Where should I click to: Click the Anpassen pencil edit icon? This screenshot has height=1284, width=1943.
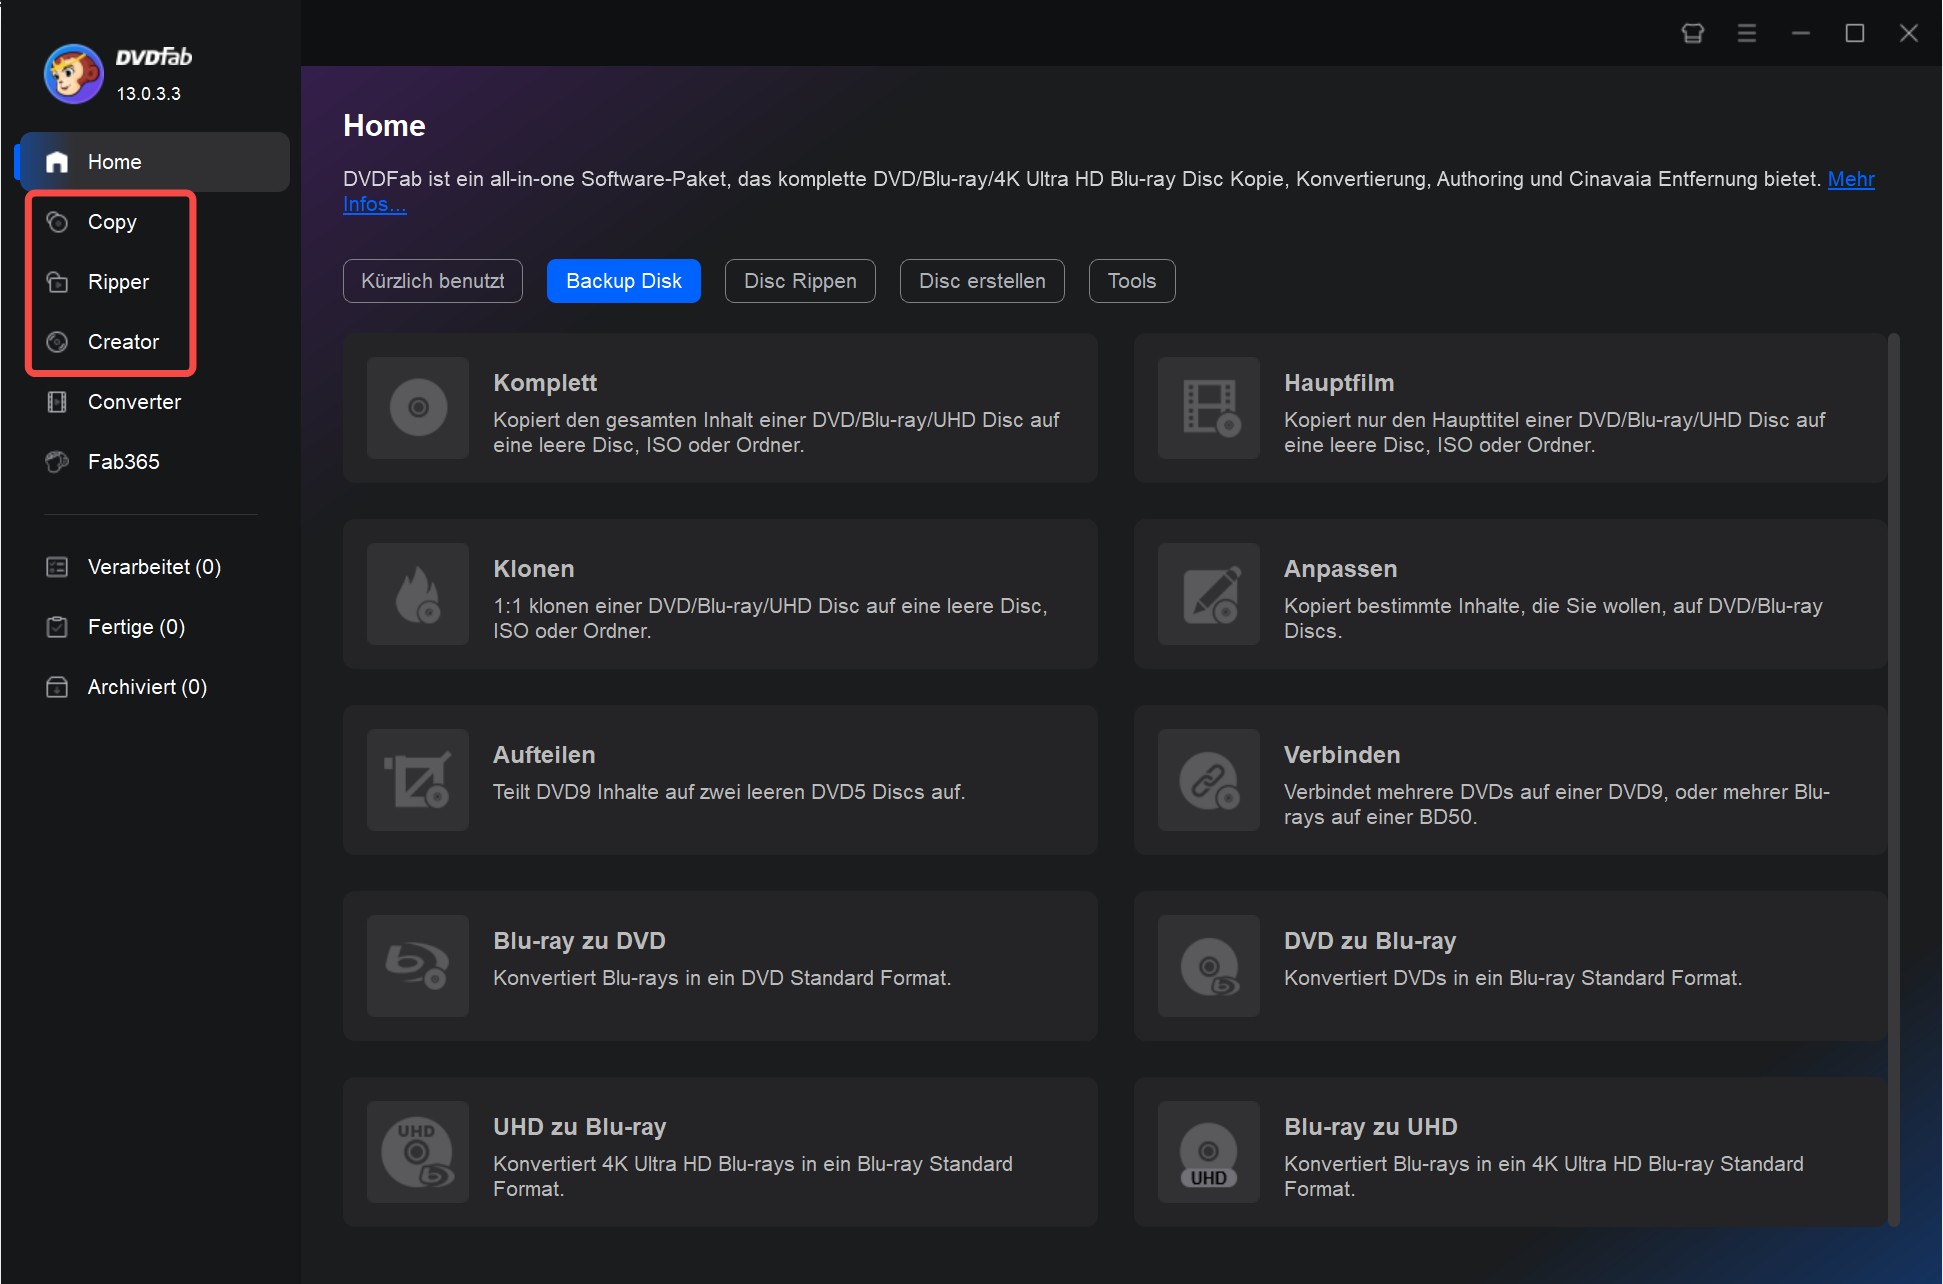(1209, 594)
